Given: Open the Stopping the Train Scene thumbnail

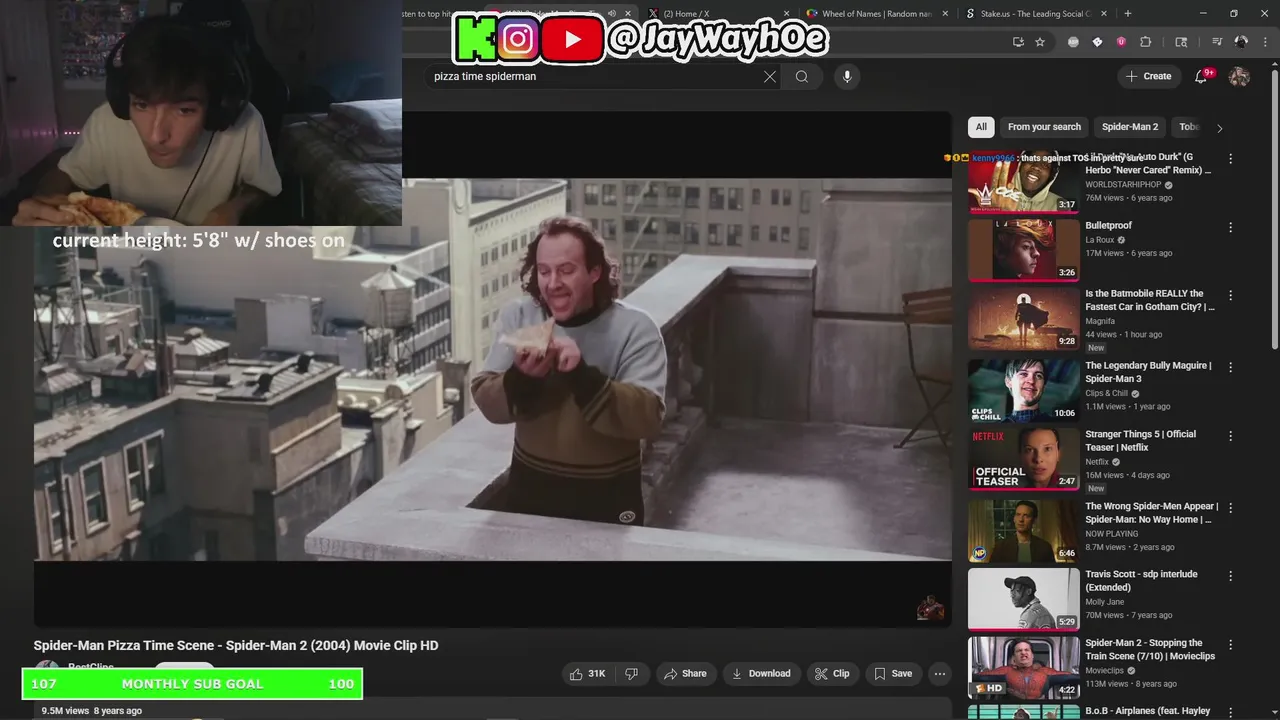Looking at the screenshot, I should [1023, 668].
